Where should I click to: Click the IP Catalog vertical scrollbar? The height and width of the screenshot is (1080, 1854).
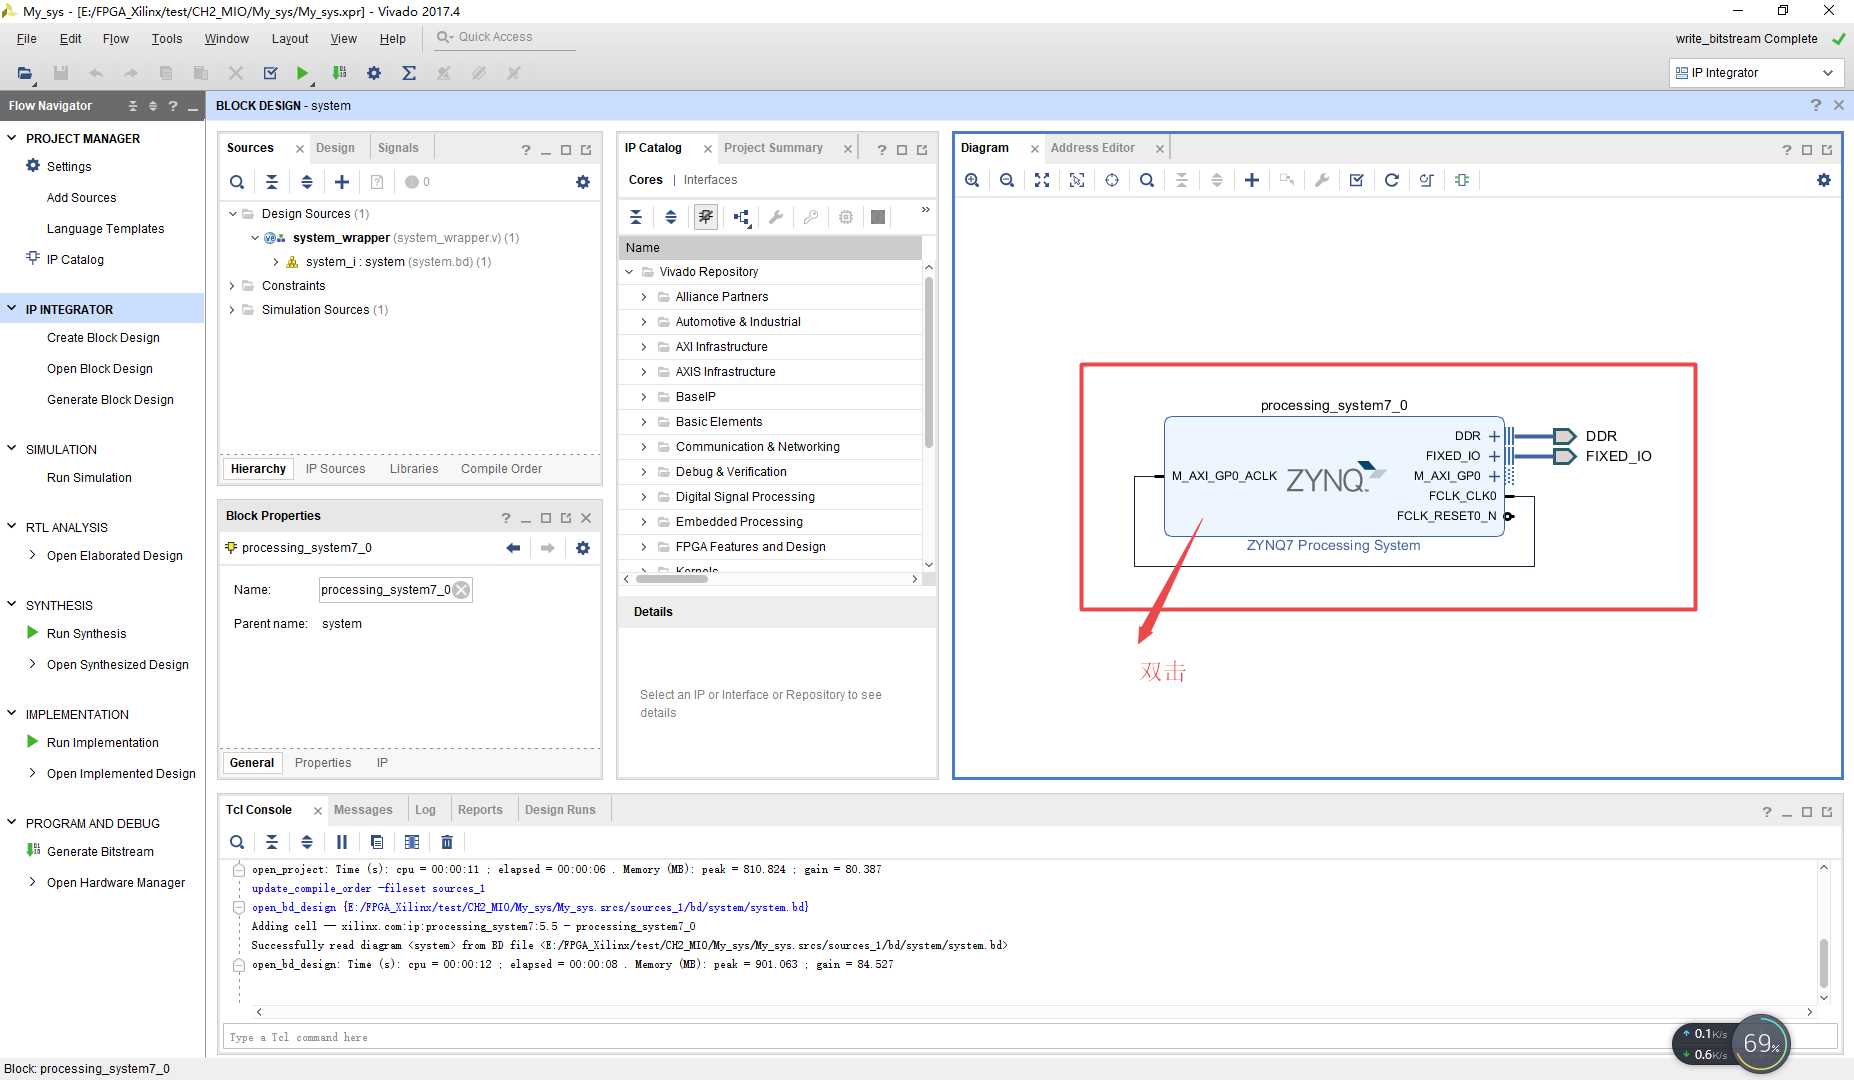(x=929, y=360)
